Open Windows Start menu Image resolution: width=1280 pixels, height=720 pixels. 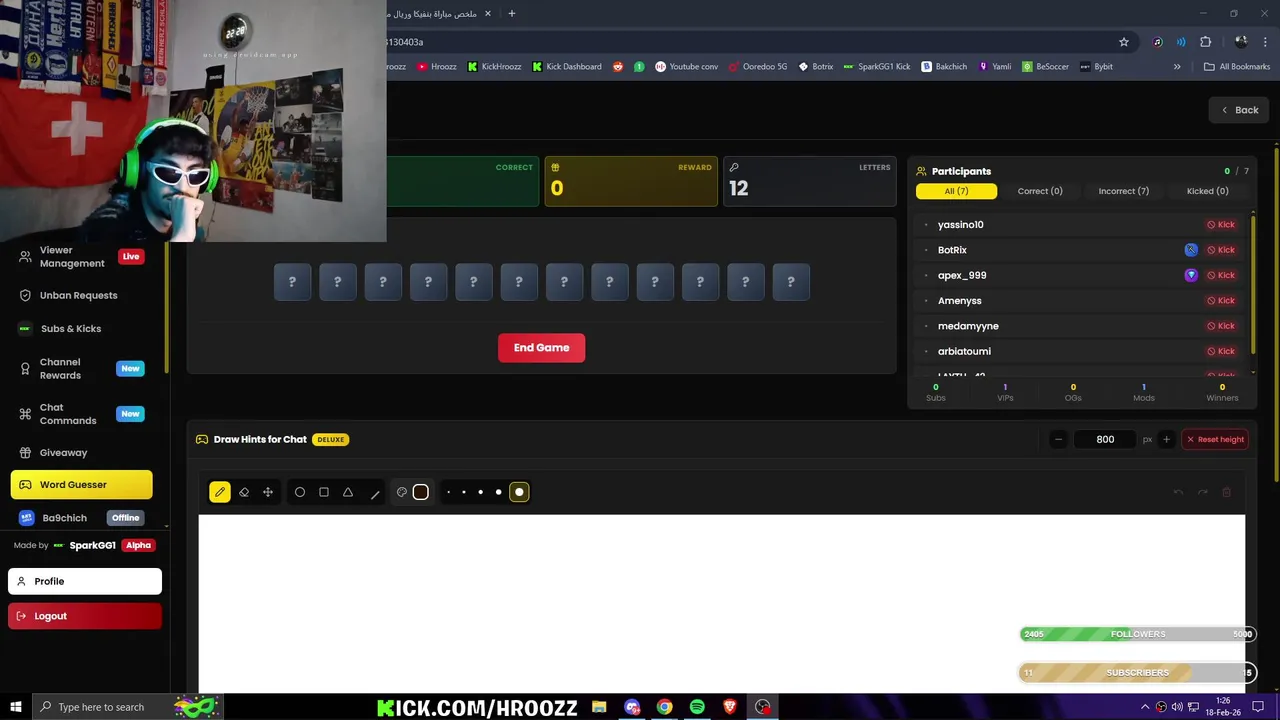pos(16,707)
